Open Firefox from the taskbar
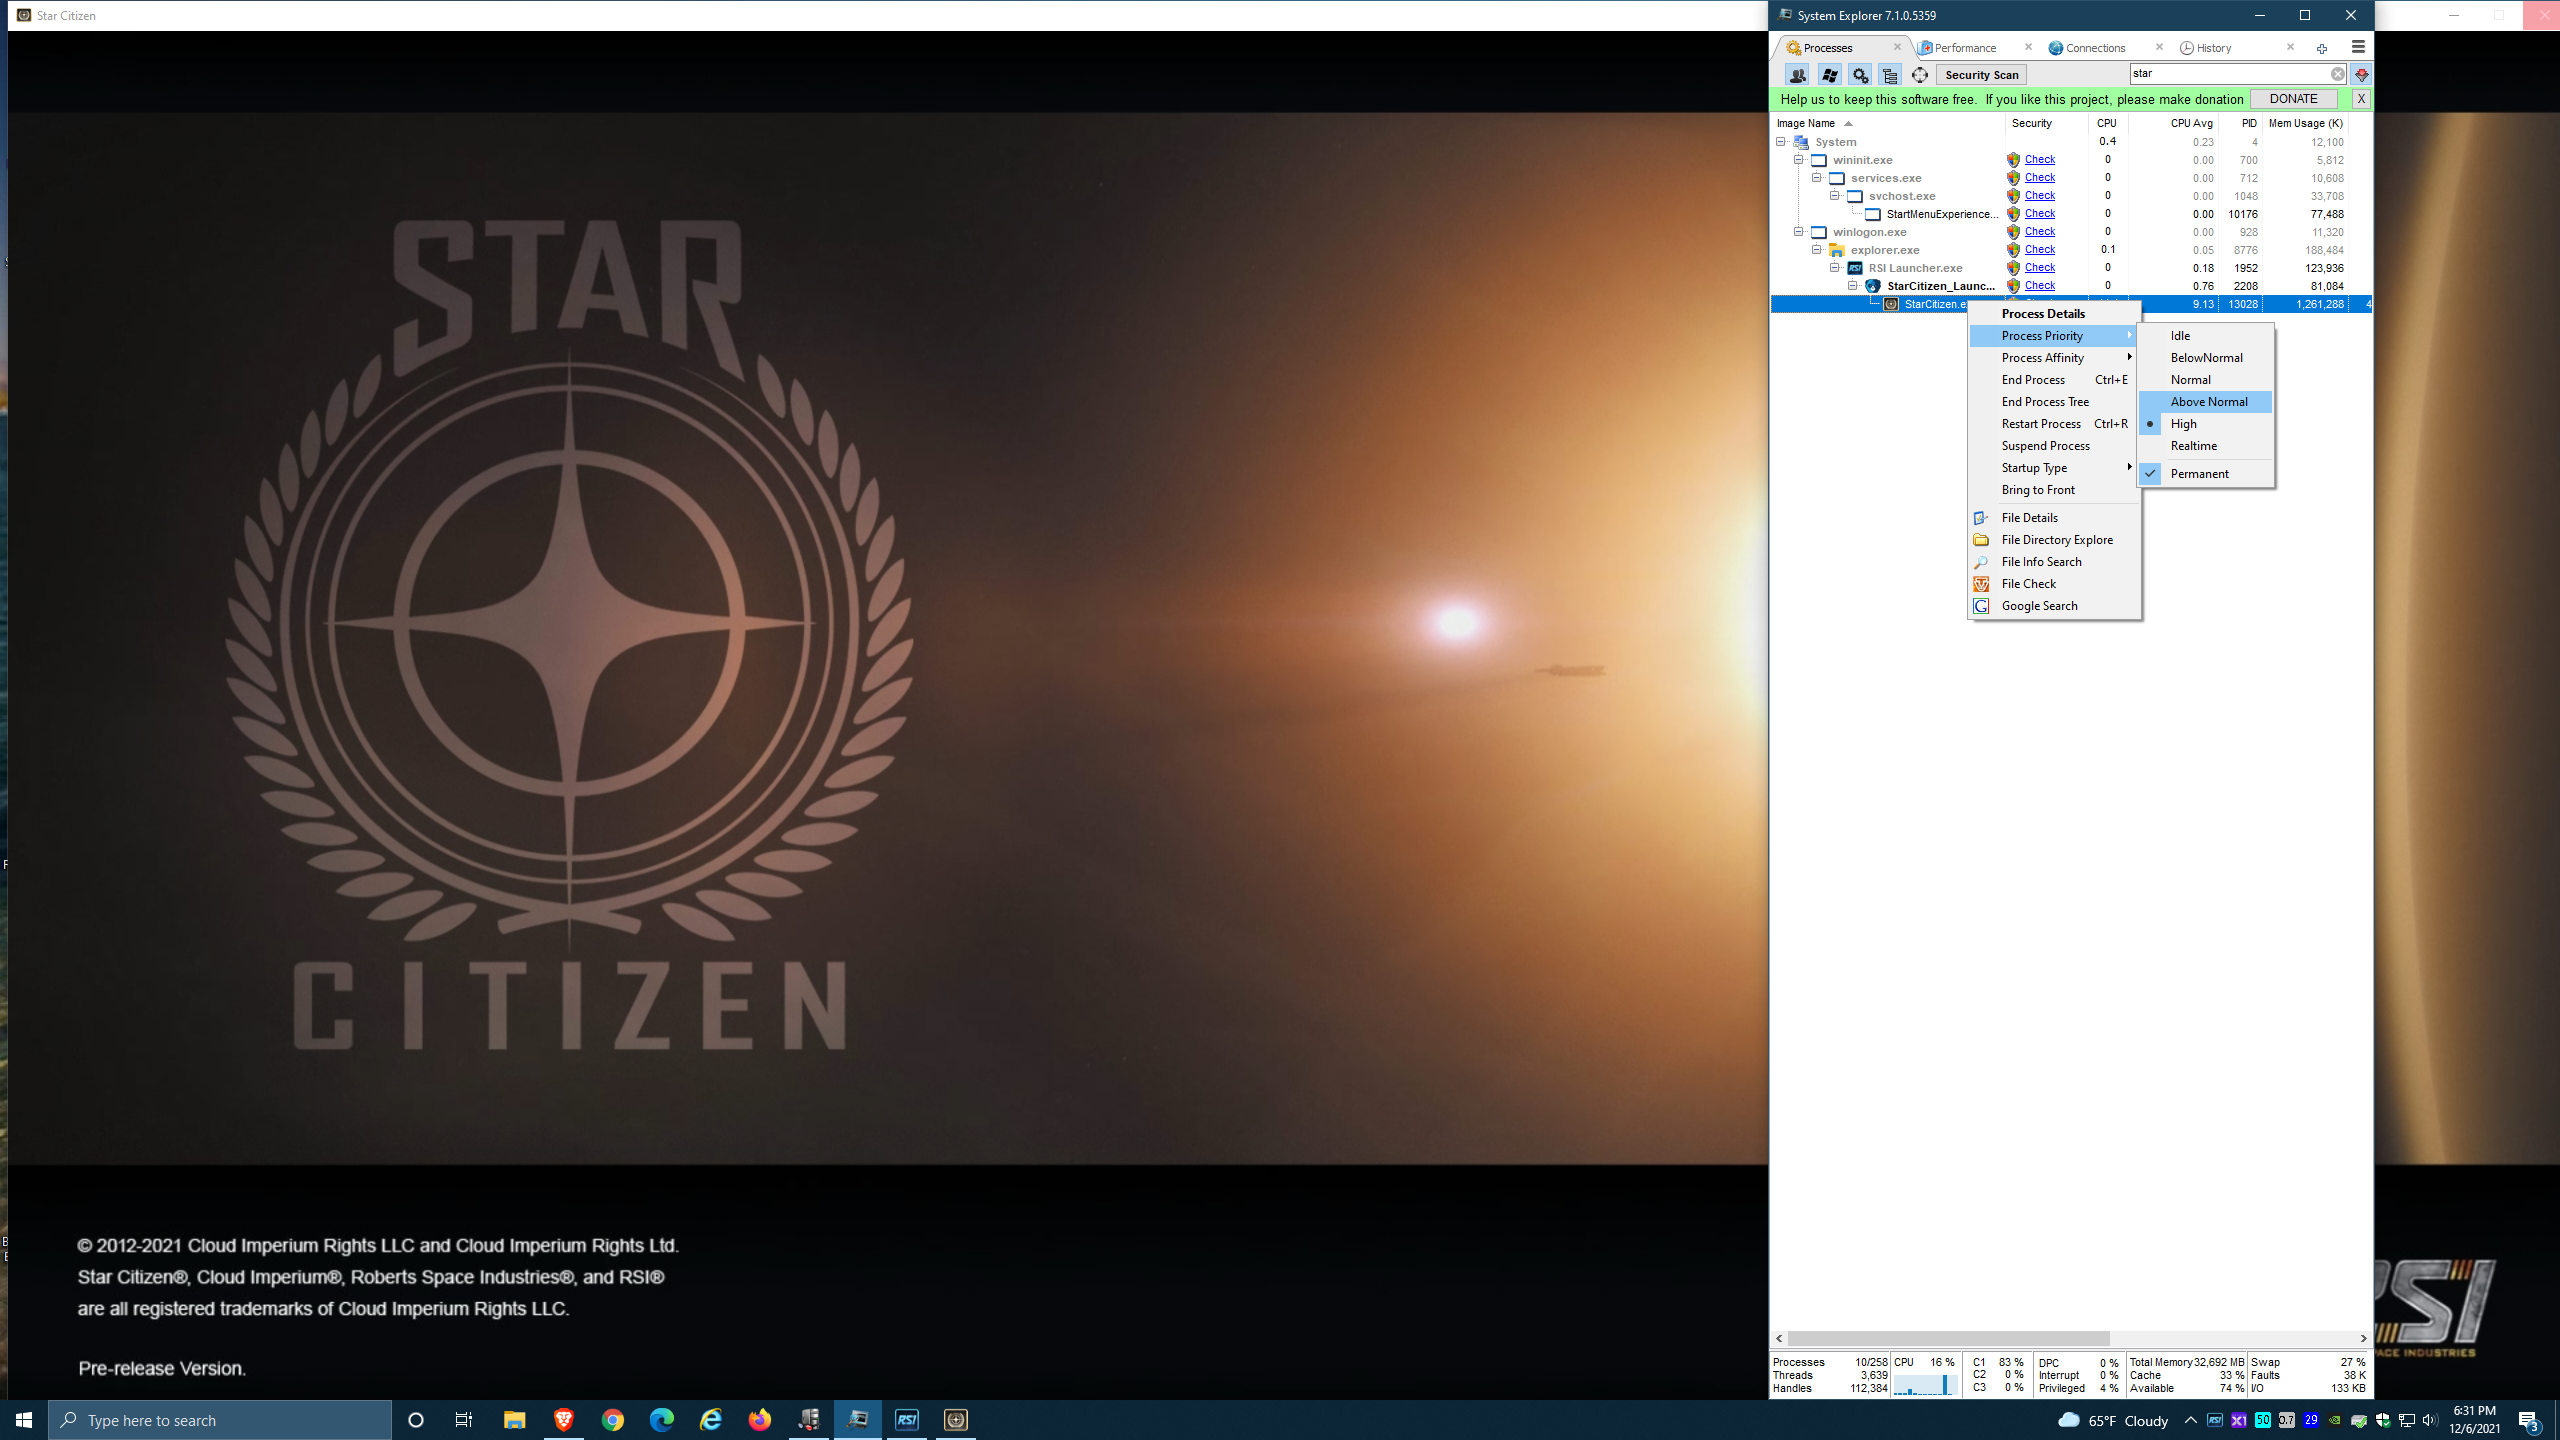The image size is (2560, 1440). pos(760,1420)
